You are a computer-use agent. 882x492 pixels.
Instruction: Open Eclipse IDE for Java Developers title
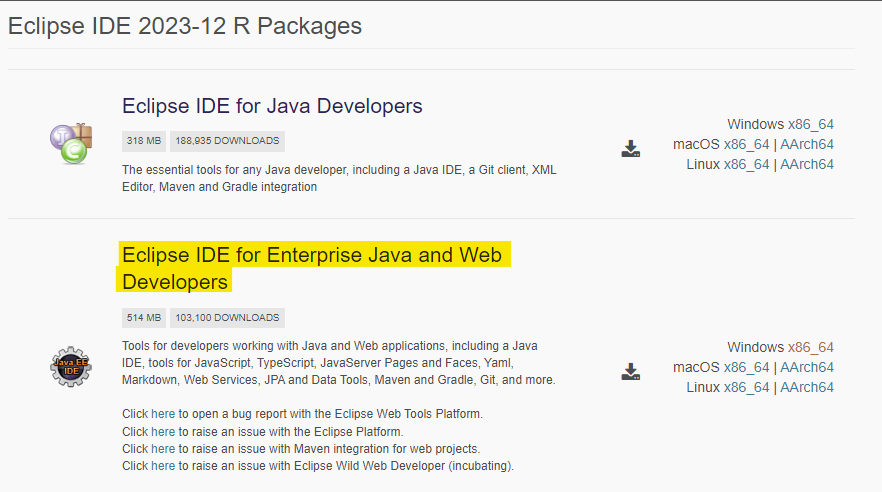tap(272, 106)
